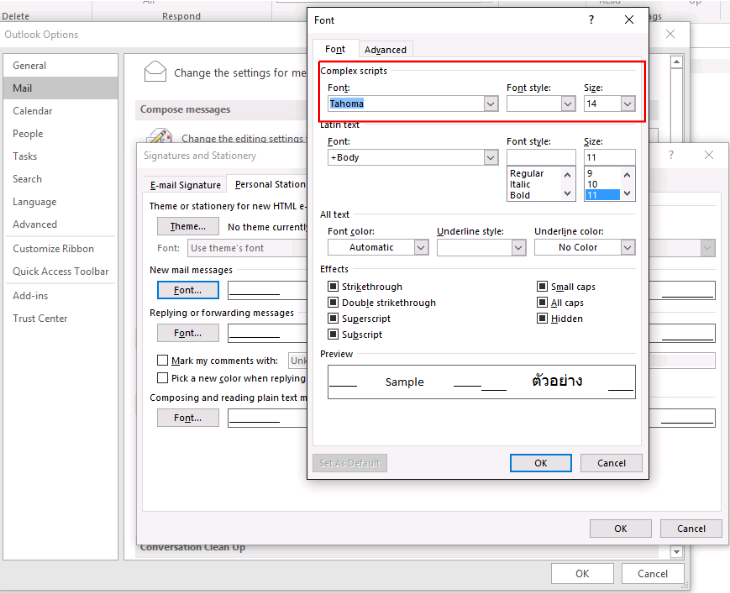Click the envelope icon in Mail settings

click(x=155, y=72)
